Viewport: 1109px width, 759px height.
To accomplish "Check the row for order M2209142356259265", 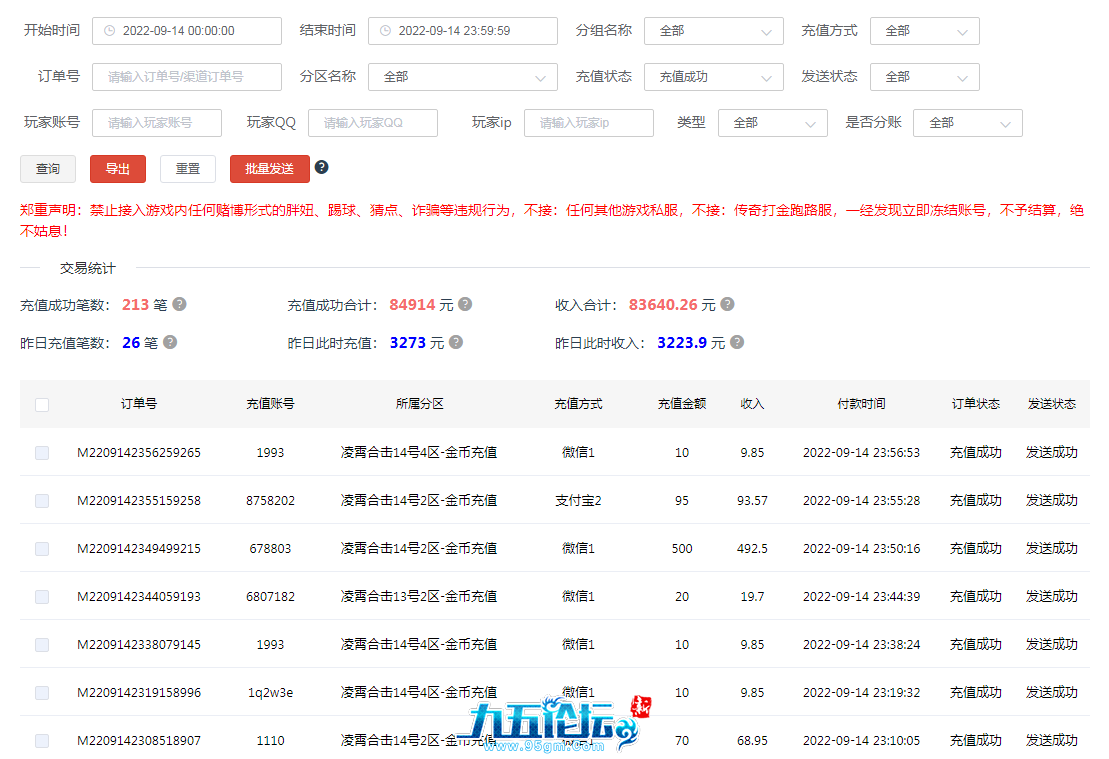I will tap(42, 453).
